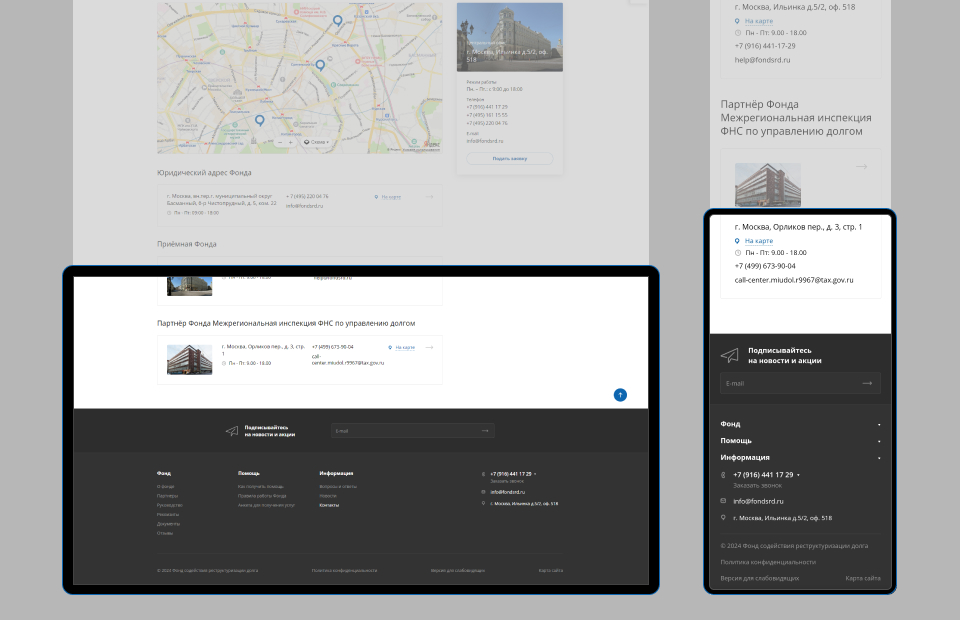Screen dimensions: 960x620
Task: Click envelope icon beside info@fondsrd.ru in mobile footer
Action: 723,501
